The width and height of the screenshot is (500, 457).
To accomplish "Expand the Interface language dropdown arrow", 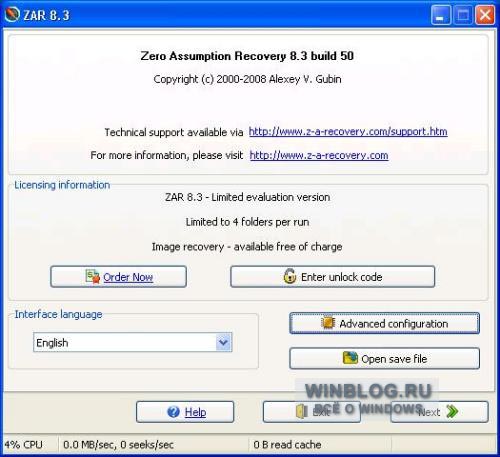I will (224, 342).
